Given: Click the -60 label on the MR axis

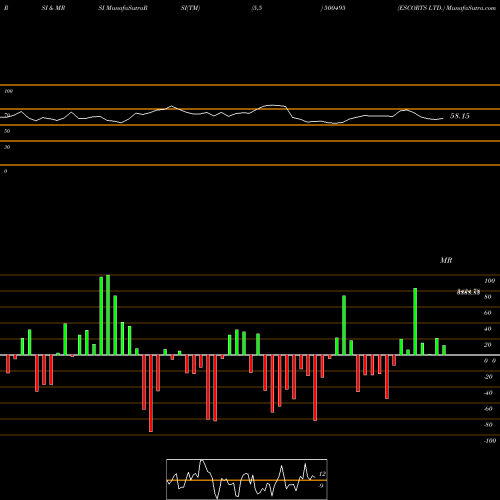Looking at the screenshot, I should point(488,409).
